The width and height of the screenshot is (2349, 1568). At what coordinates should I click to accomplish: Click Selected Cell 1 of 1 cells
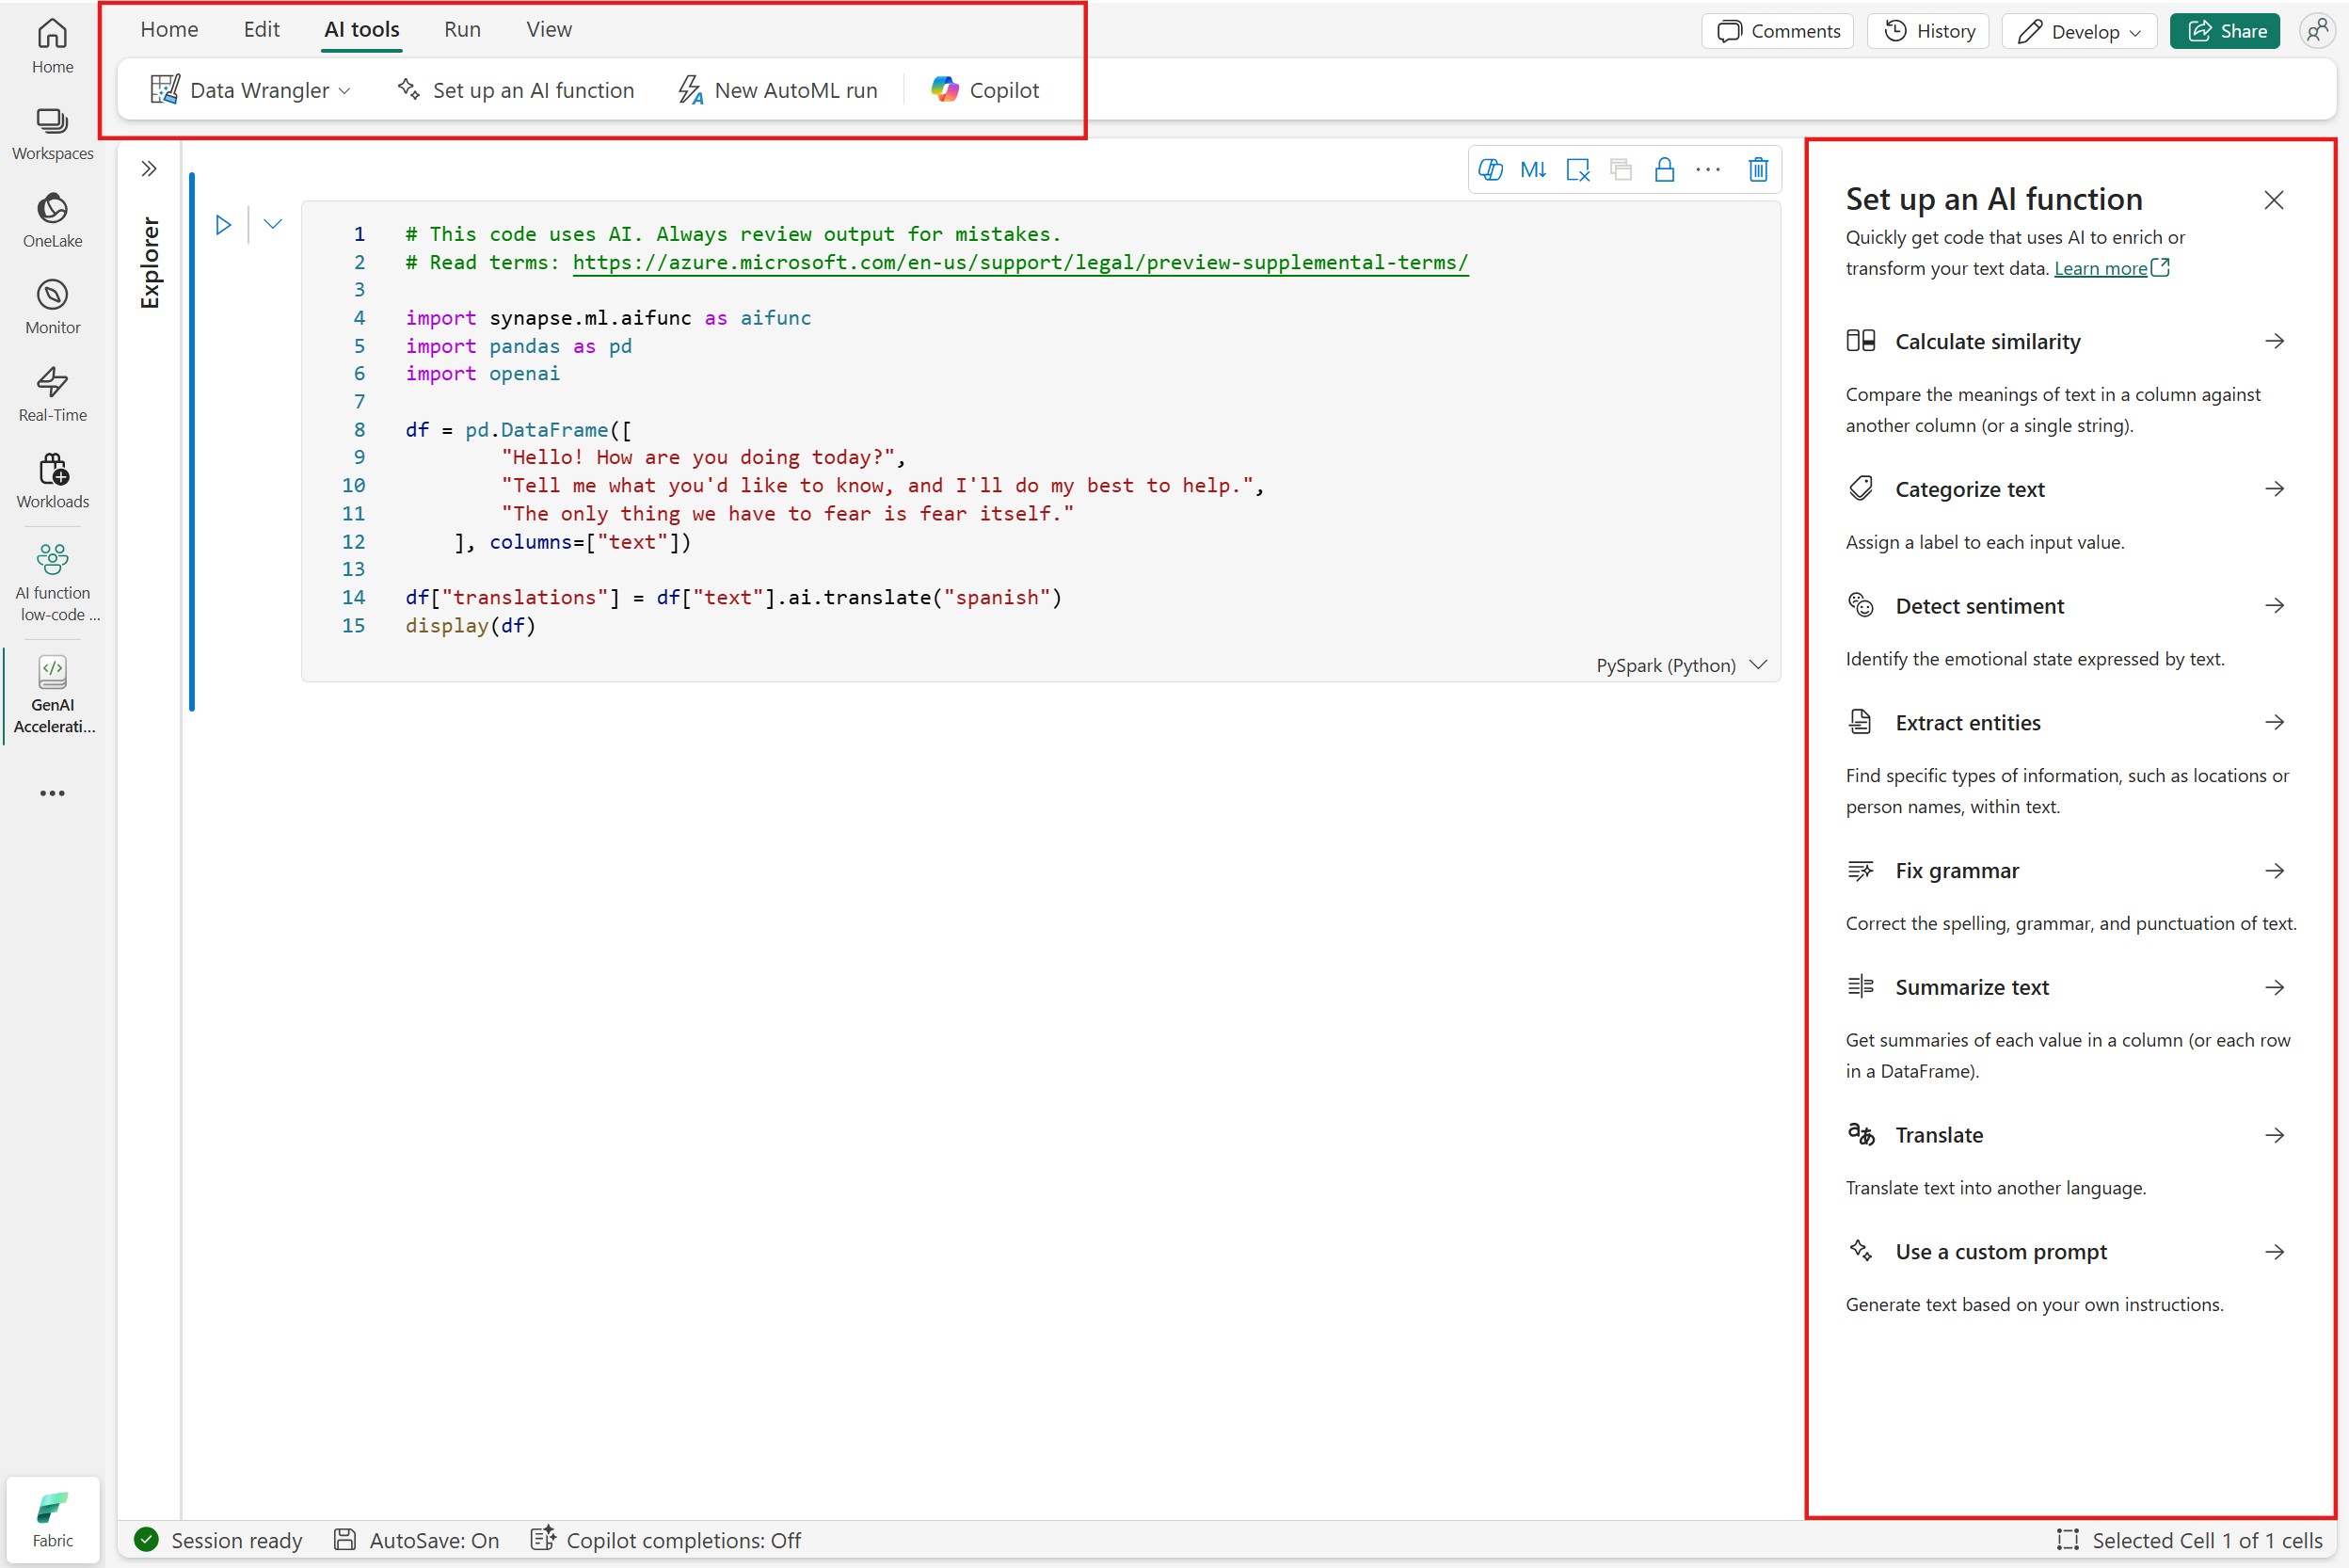(x=2189, y=1541)
